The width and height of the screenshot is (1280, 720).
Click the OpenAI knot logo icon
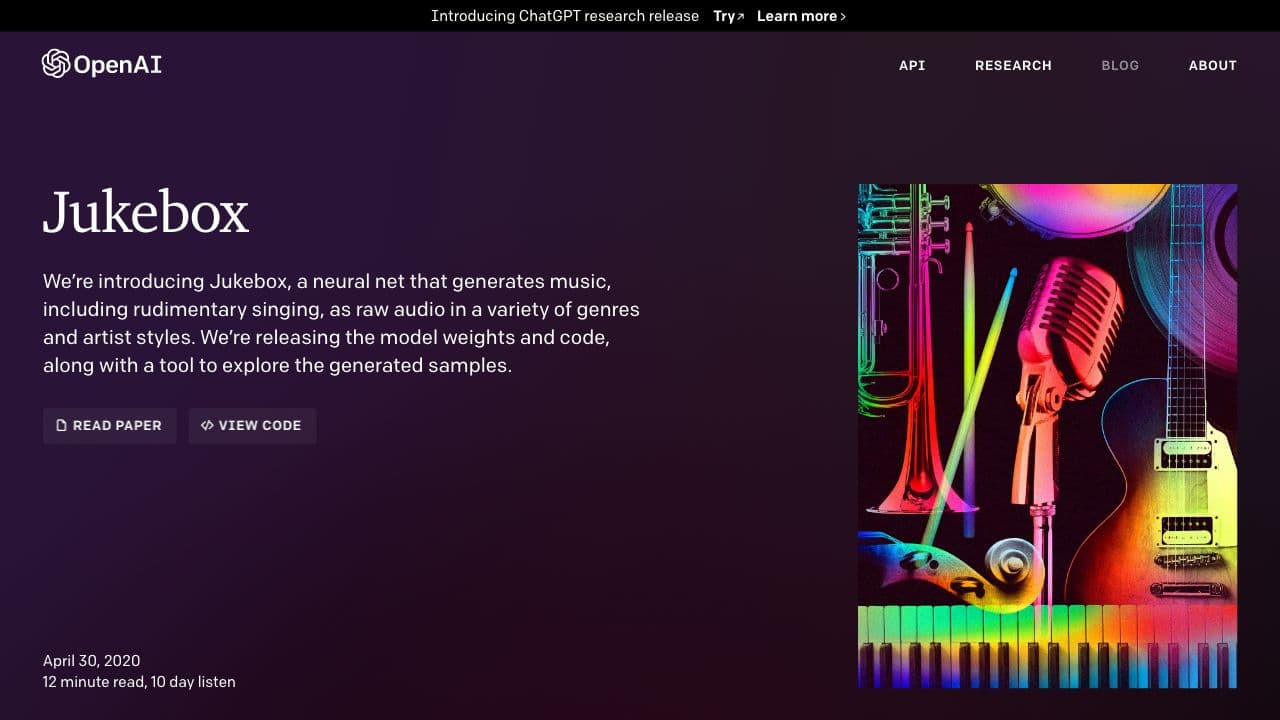tap(56, 64)
